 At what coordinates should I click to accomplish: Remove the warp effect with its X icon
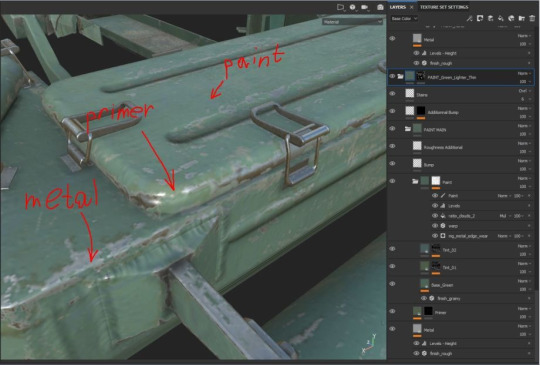click(x=529, y=226)
